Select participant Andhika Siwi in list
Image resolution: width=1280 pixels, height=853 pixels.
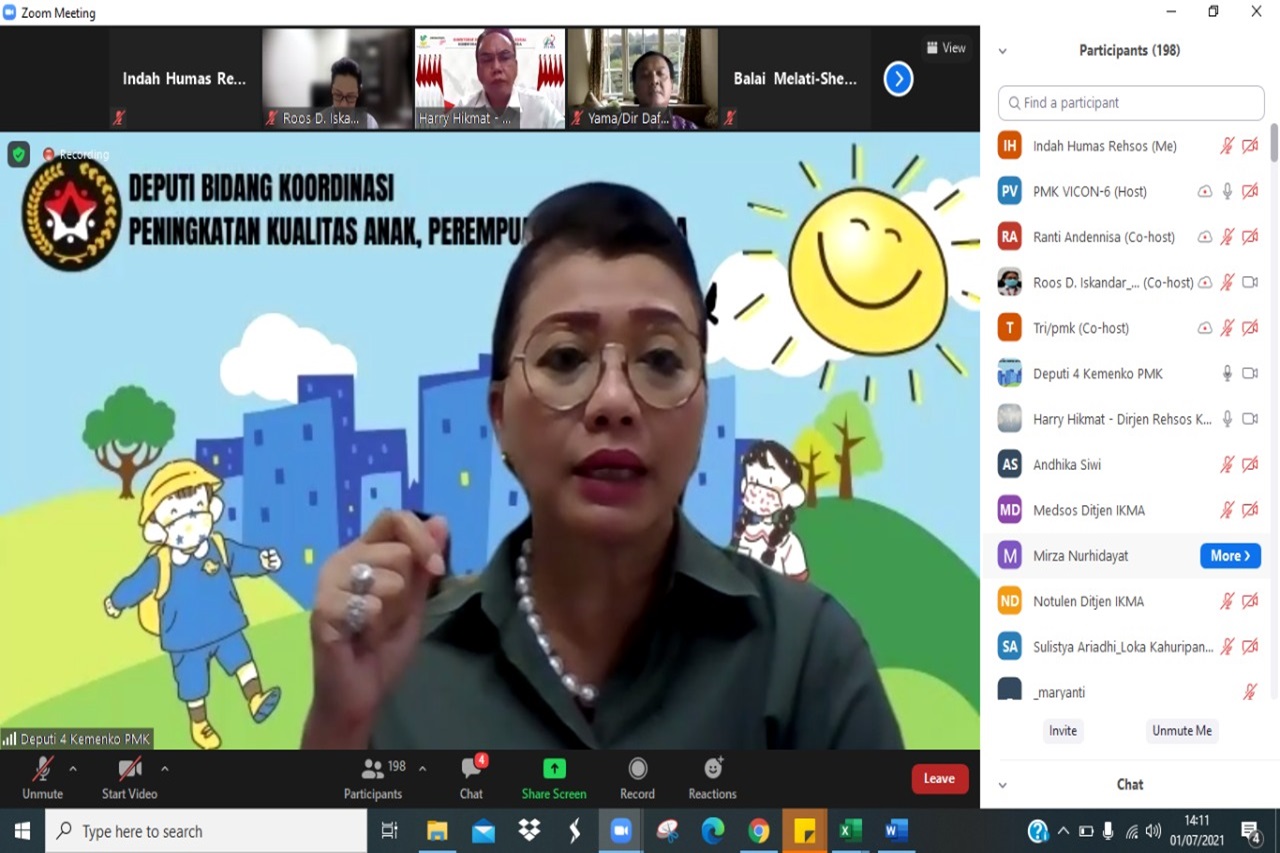coord(1131,464)
